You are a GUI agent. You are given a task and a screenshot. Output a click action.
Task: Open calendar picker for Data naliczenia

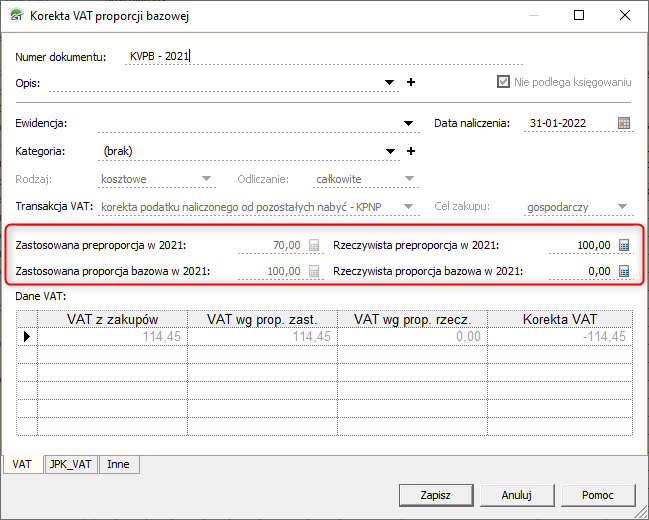point(624,123)
